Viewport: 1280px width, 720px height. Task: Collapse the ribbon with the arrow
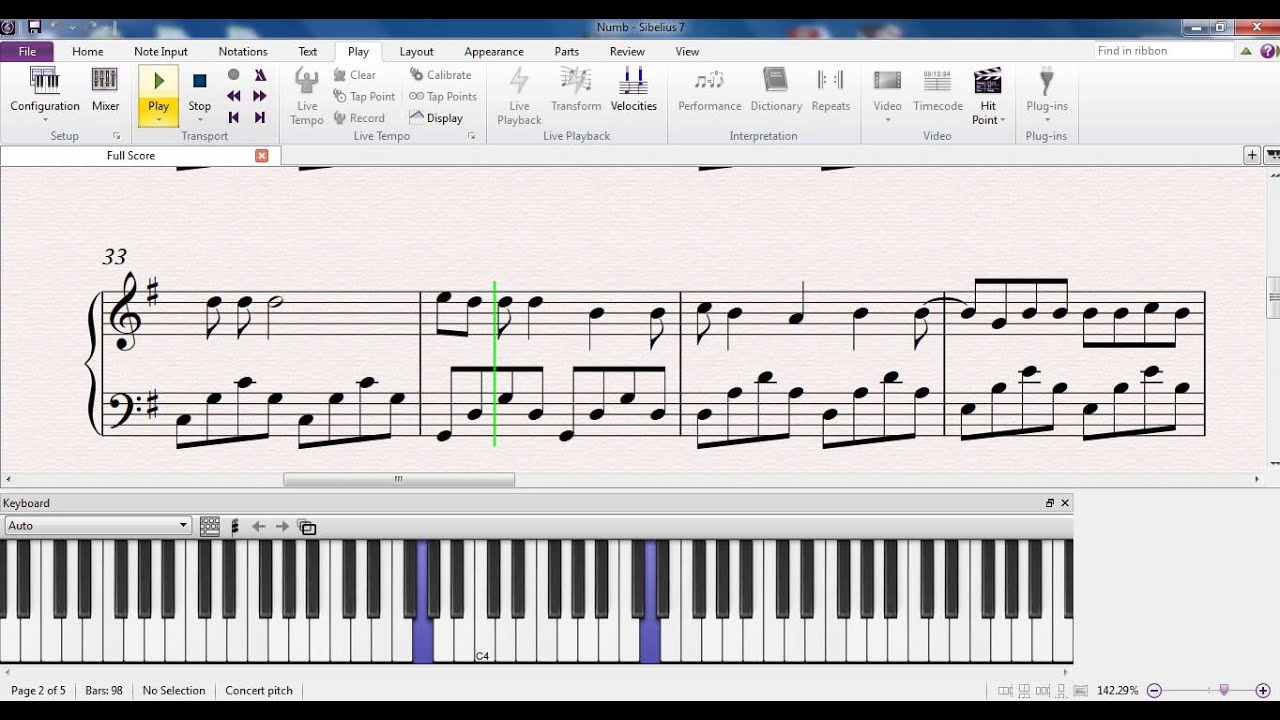coord(1247,51)
